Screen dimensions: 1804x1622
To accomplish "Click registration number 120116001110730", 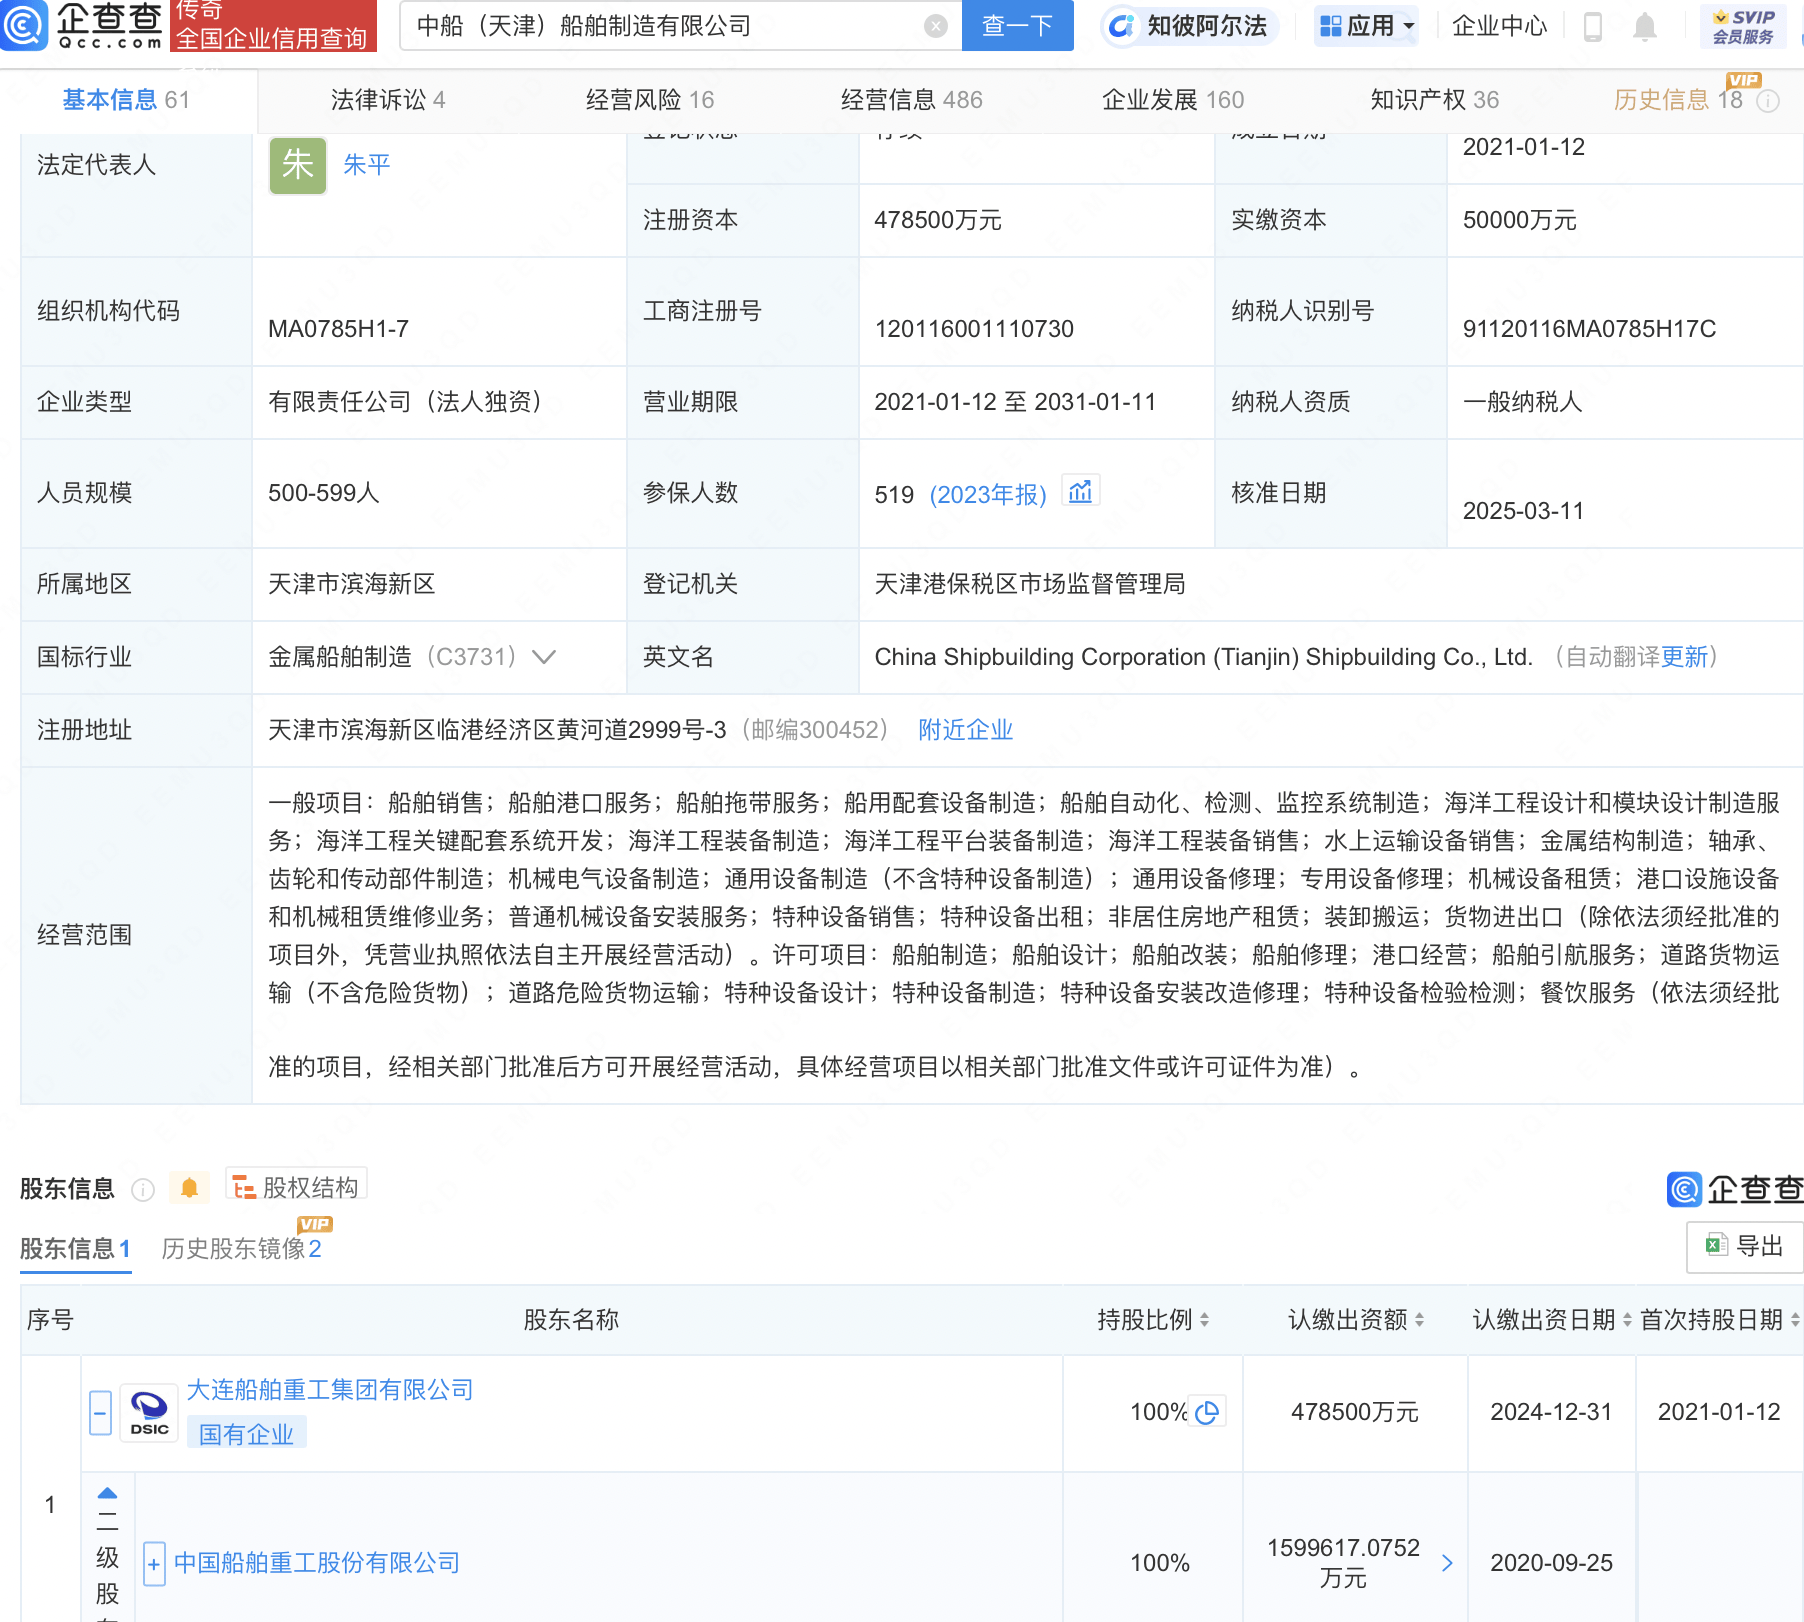I will (974, 329).
